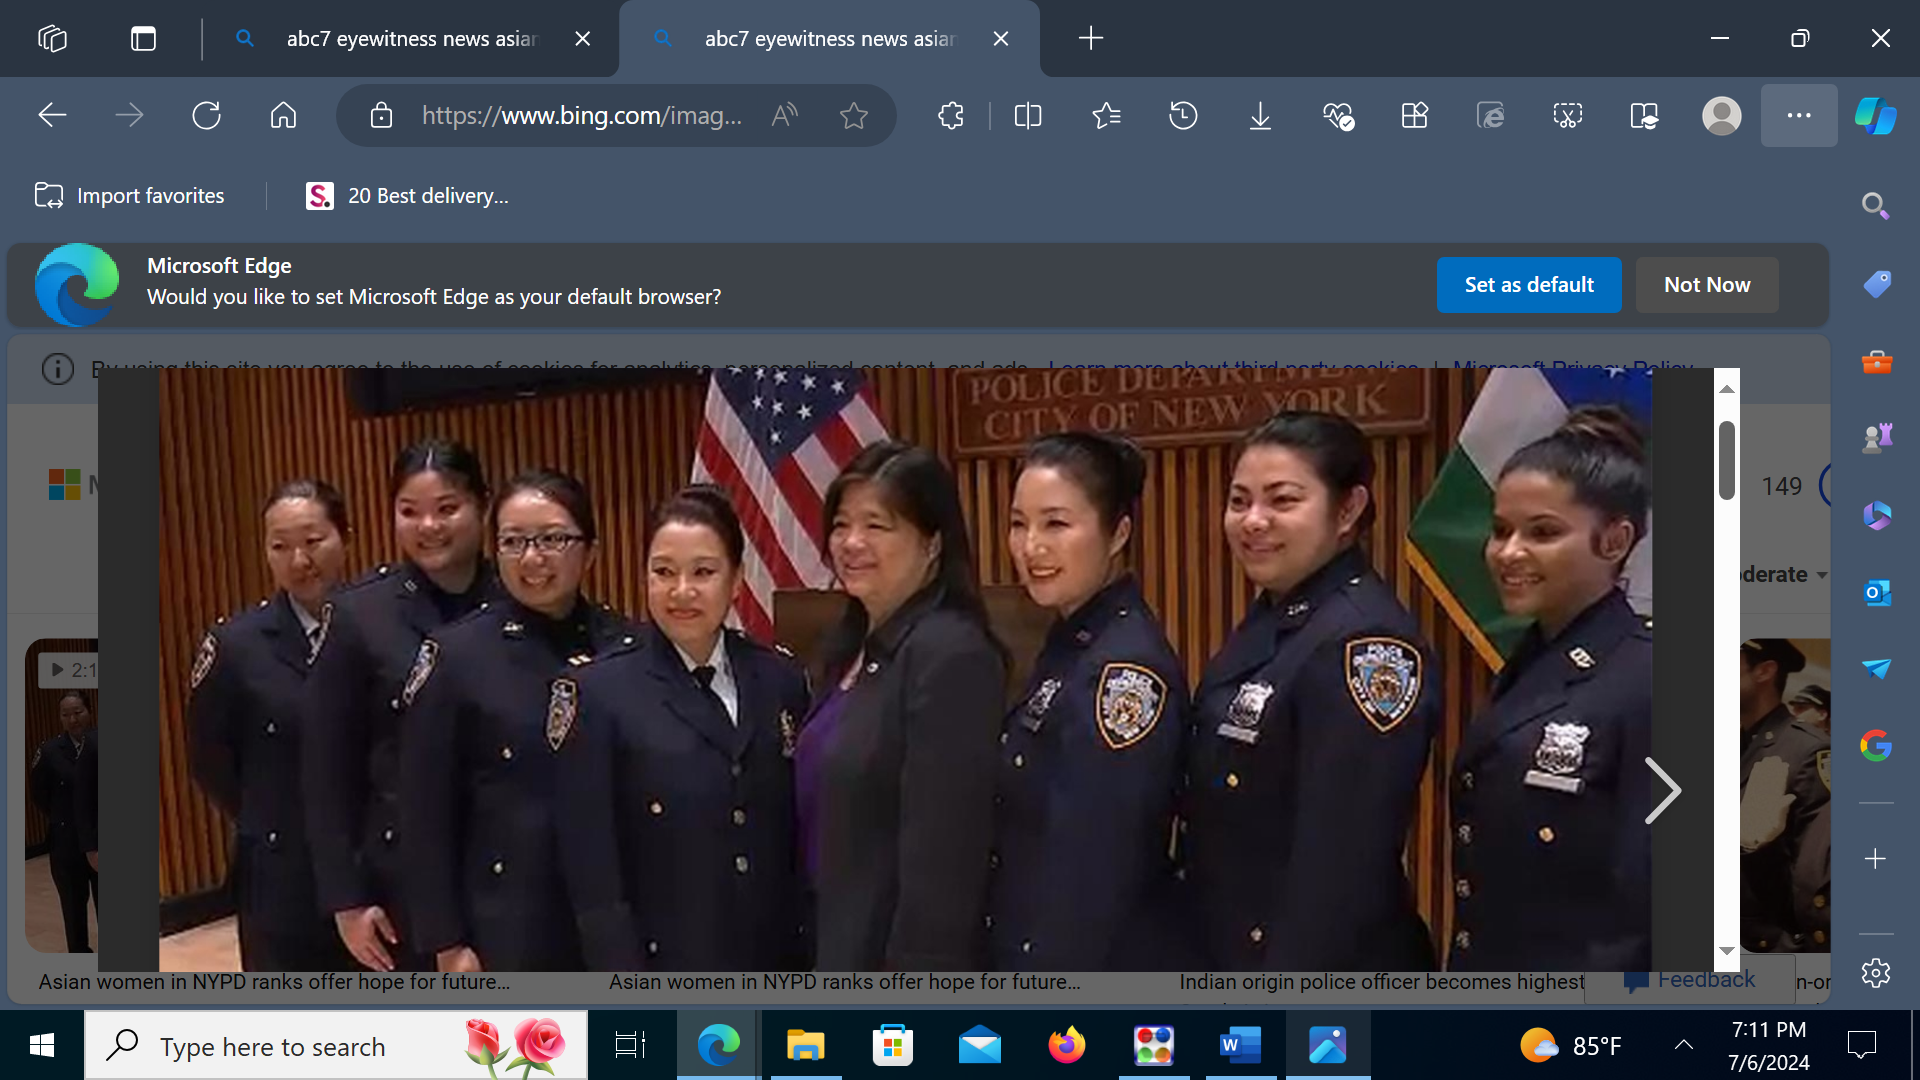
Task: Show the next image with the right arrow
Action: tap(1662, 790)
